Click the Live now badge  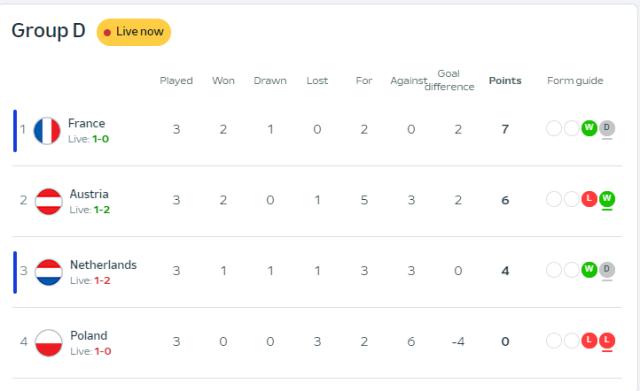point(134,32)
